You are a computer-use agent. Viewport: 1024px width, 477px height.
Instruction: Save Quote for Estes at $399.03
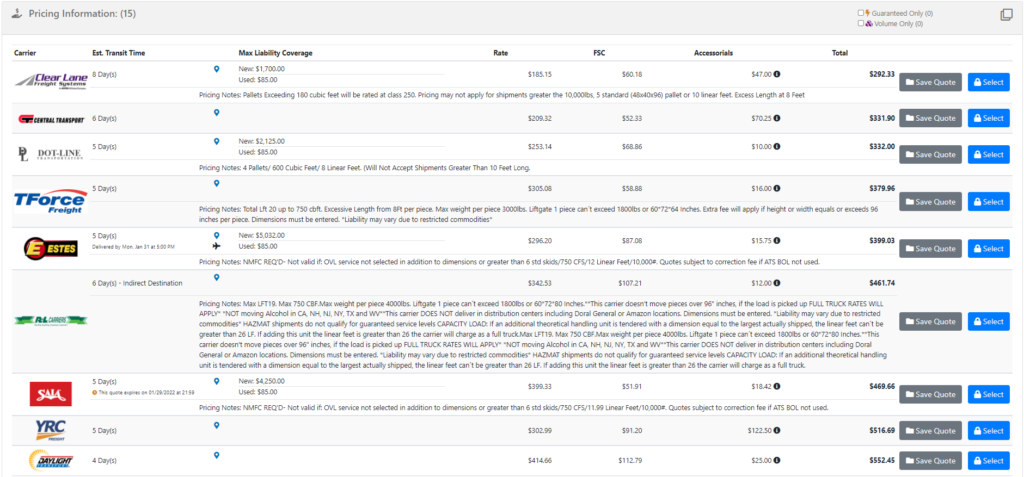pos(931,249)
